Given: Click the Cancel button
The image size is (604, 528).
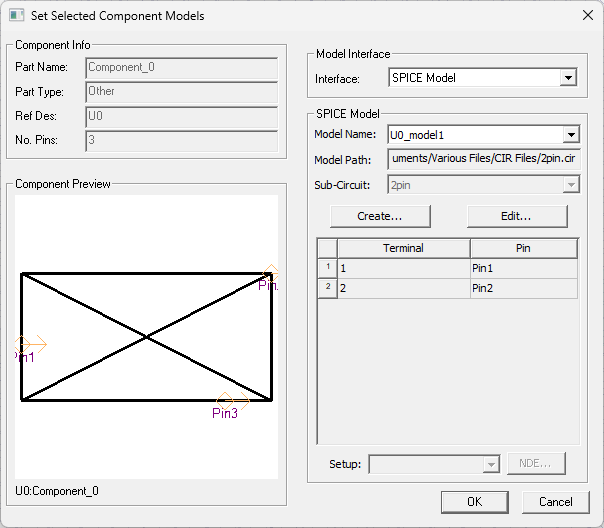Looking at the screenshot, I should [555, 502].
